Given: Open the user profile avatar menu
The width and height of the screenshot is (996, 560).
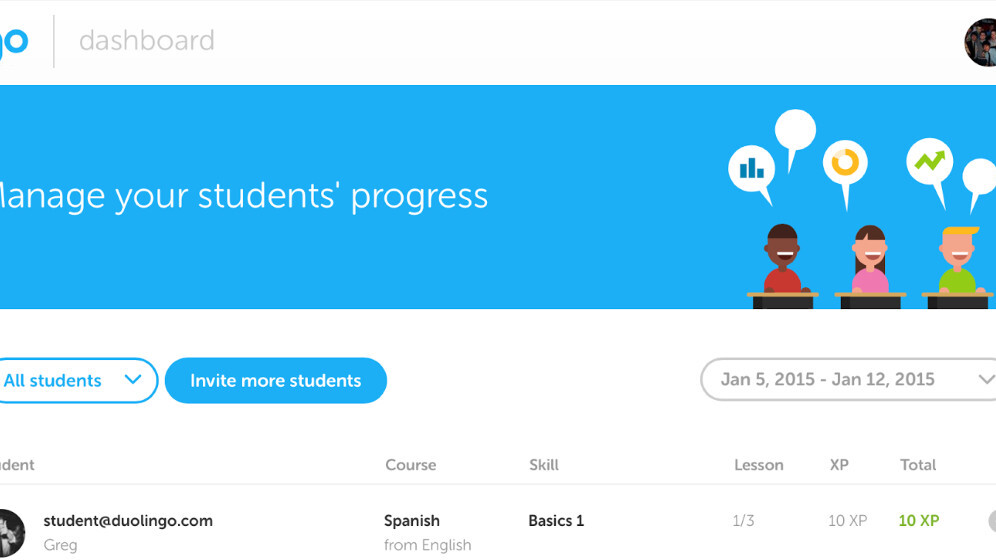Looking at the screenshot, I should pyautogui.click(x=981, y=43).
